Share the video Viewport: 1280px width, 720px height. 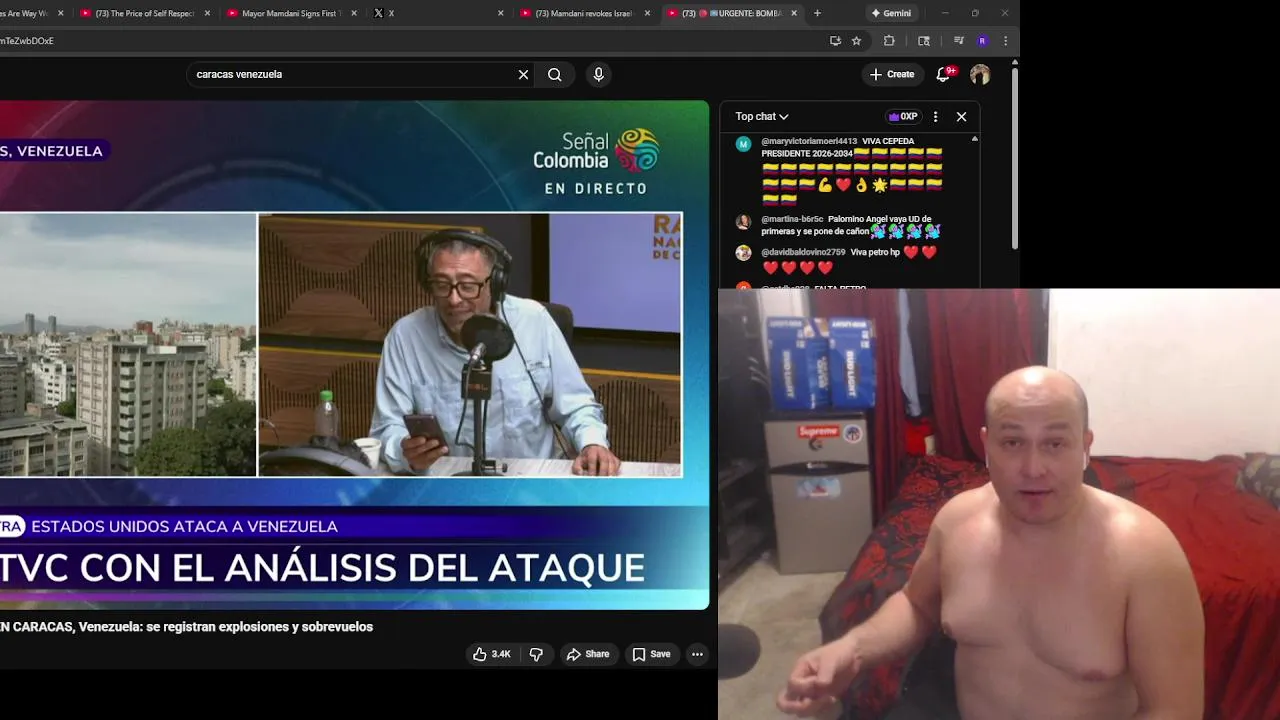[588, 654]
